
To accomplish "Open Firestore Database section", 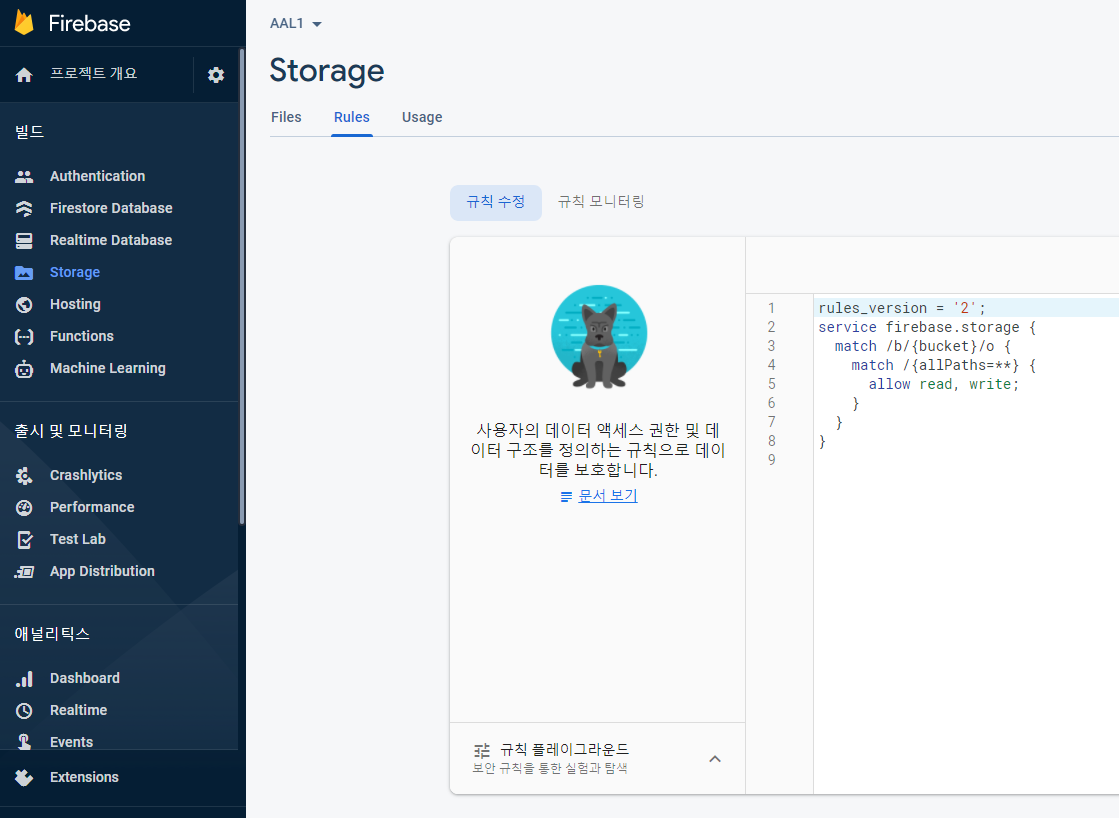I will (111, 208).
